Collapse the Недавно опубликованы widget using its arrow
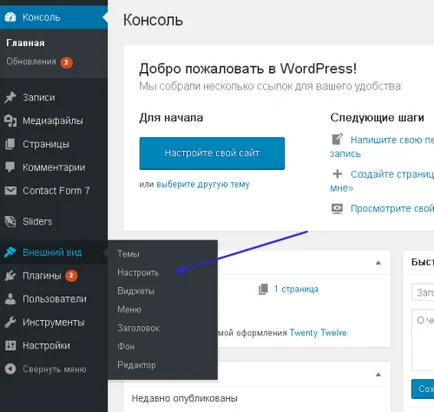 (378, 374)
